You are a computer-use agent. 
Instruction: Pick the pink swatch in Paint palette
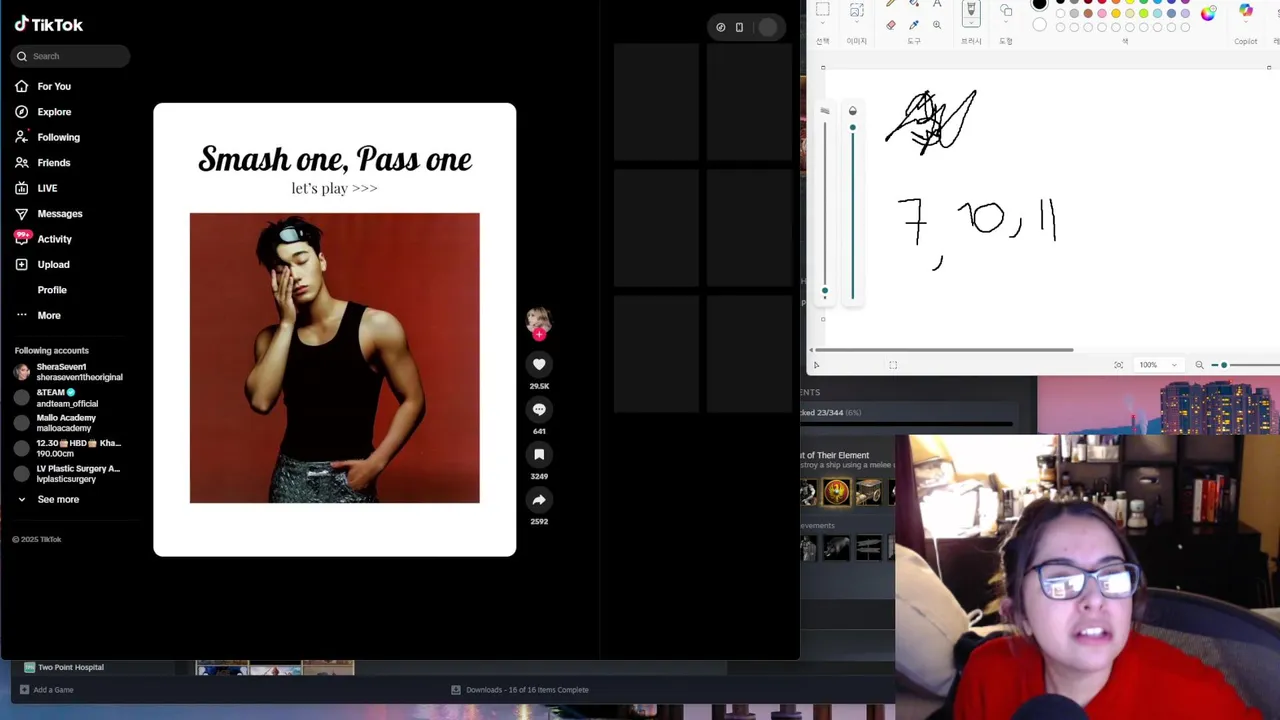pos(1102,14)
